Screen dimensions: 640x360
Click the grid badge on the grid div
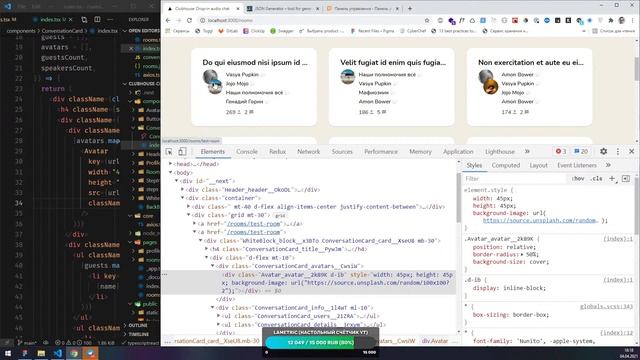coord(280,216)
